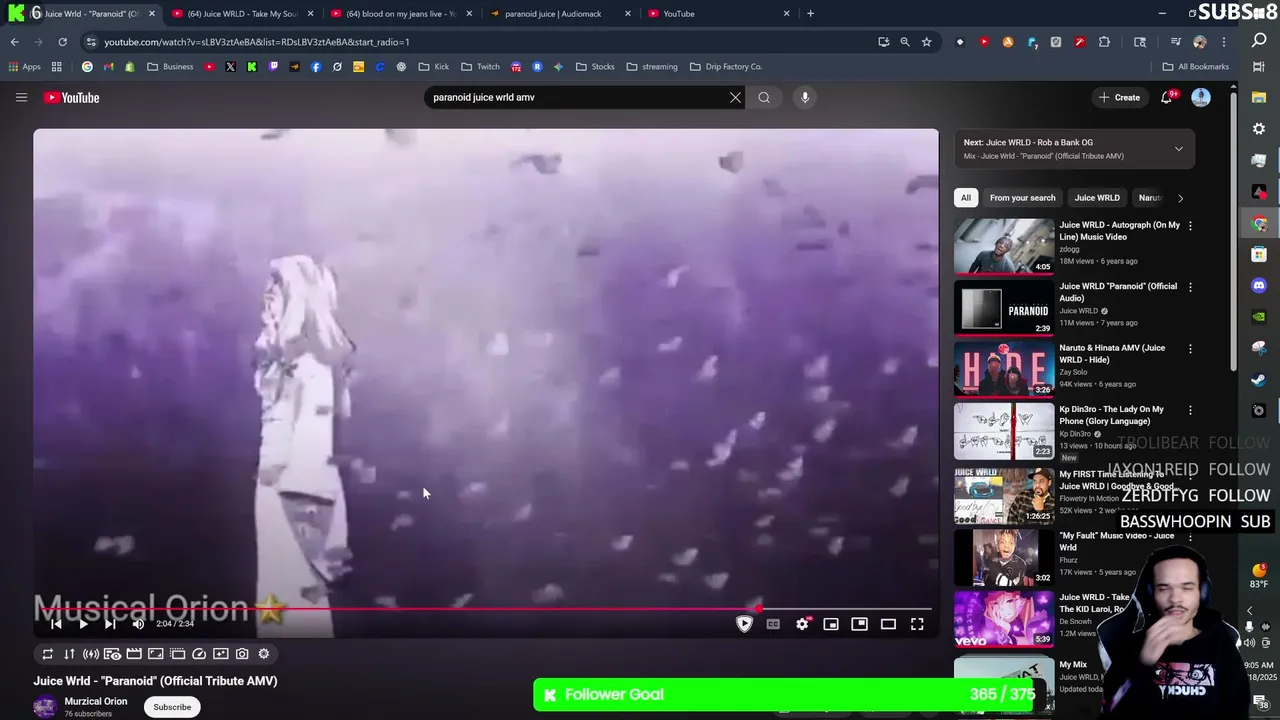Go to the previous video in the player
The width and height of the screenshot is (1280, 720).
click(56, 624)
